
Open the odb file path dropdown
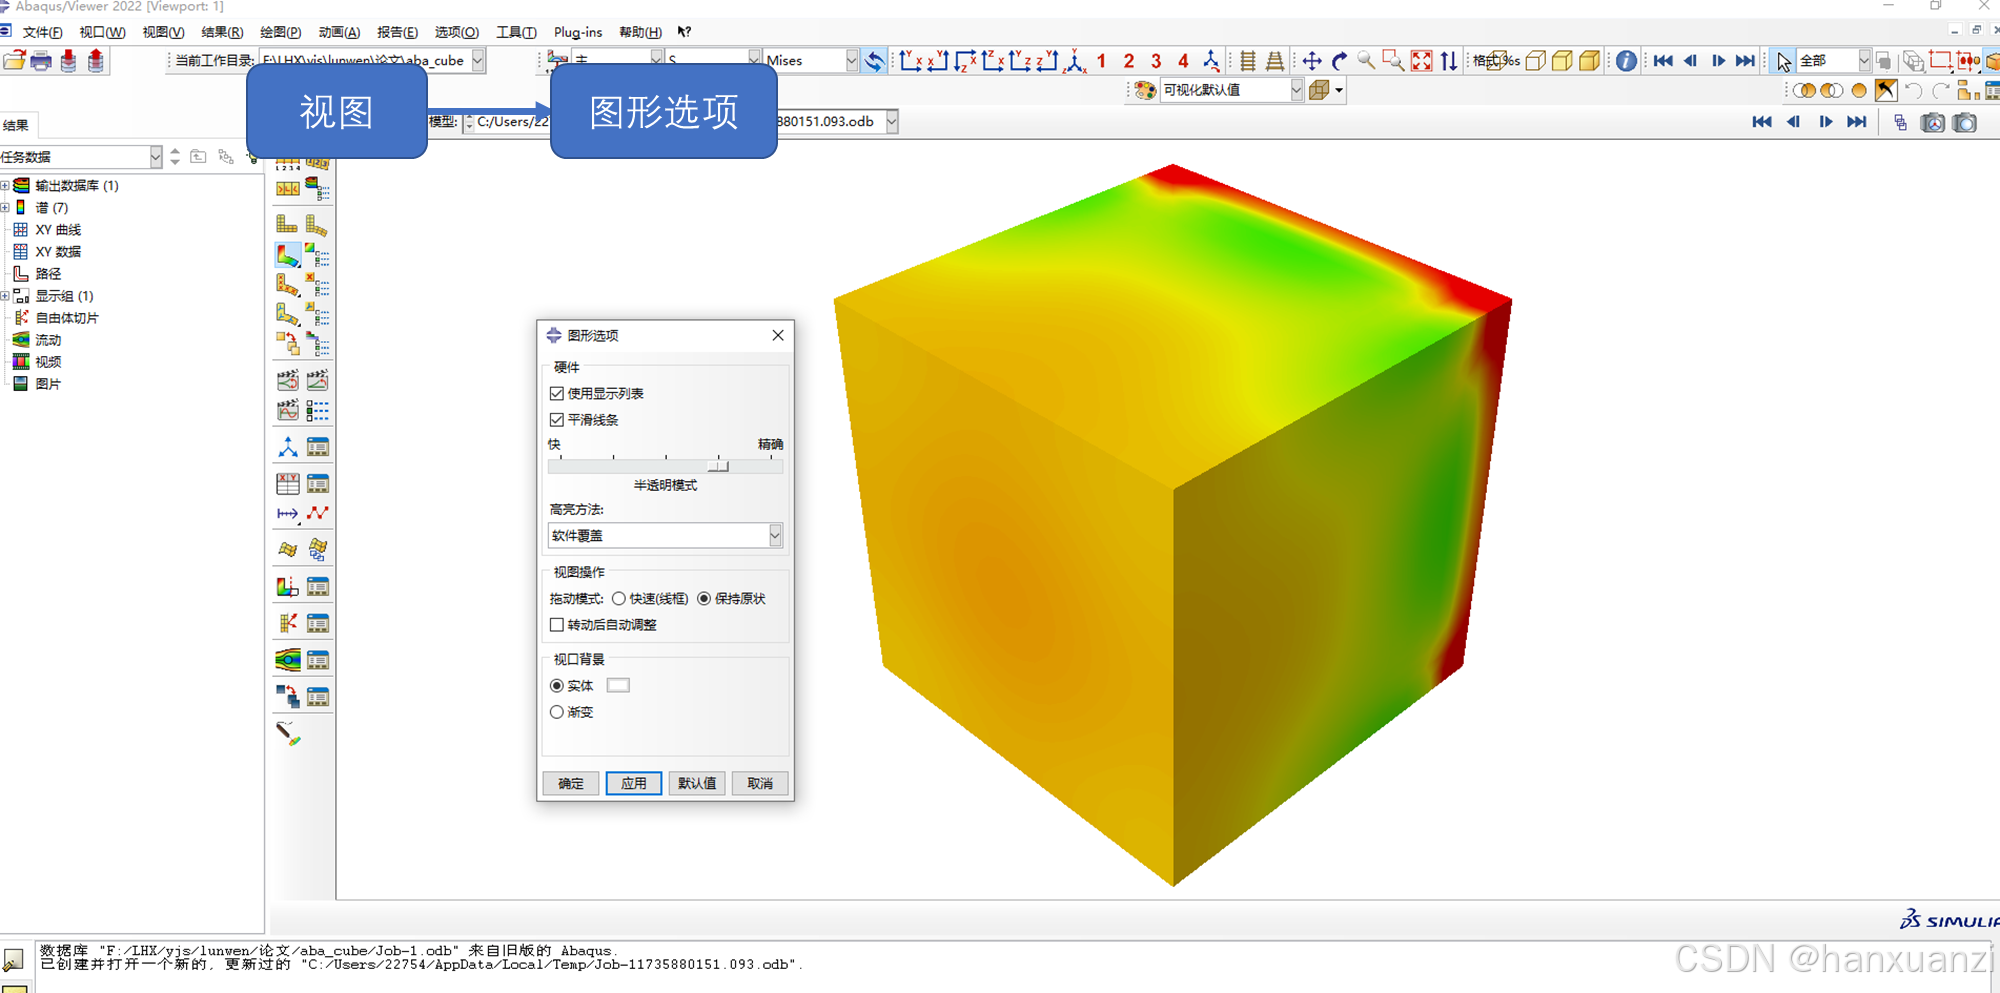pyautogui.click(x=891, y=122)
